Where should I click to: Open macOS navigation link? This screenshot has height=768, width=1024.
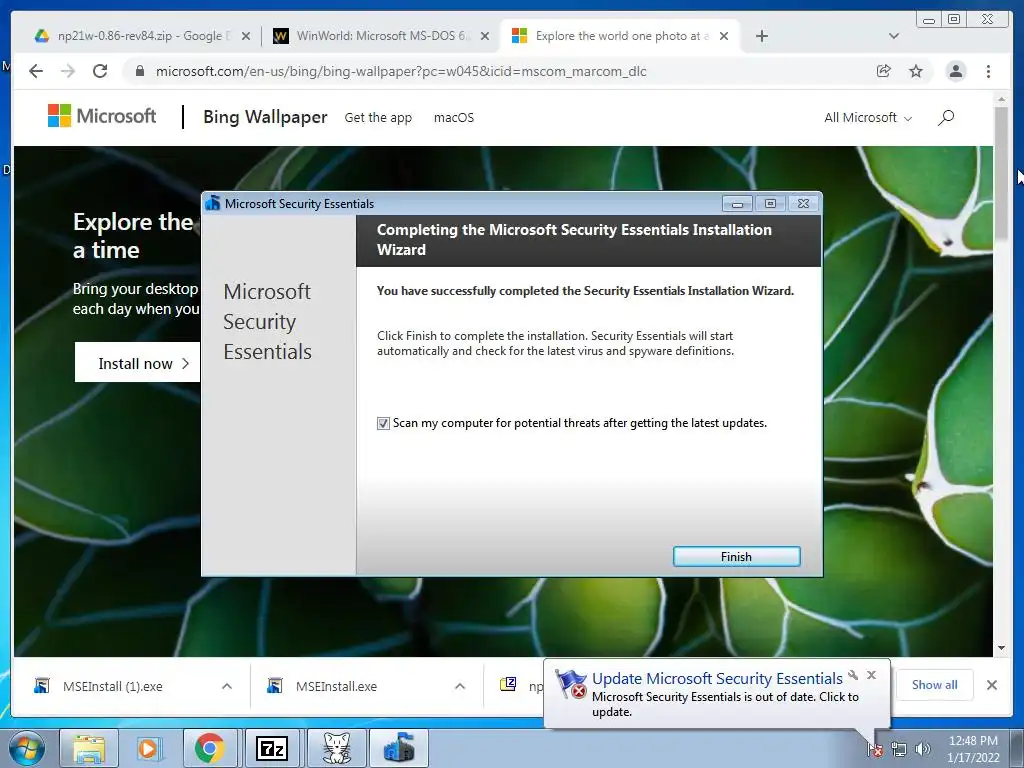tap(454, 118)
